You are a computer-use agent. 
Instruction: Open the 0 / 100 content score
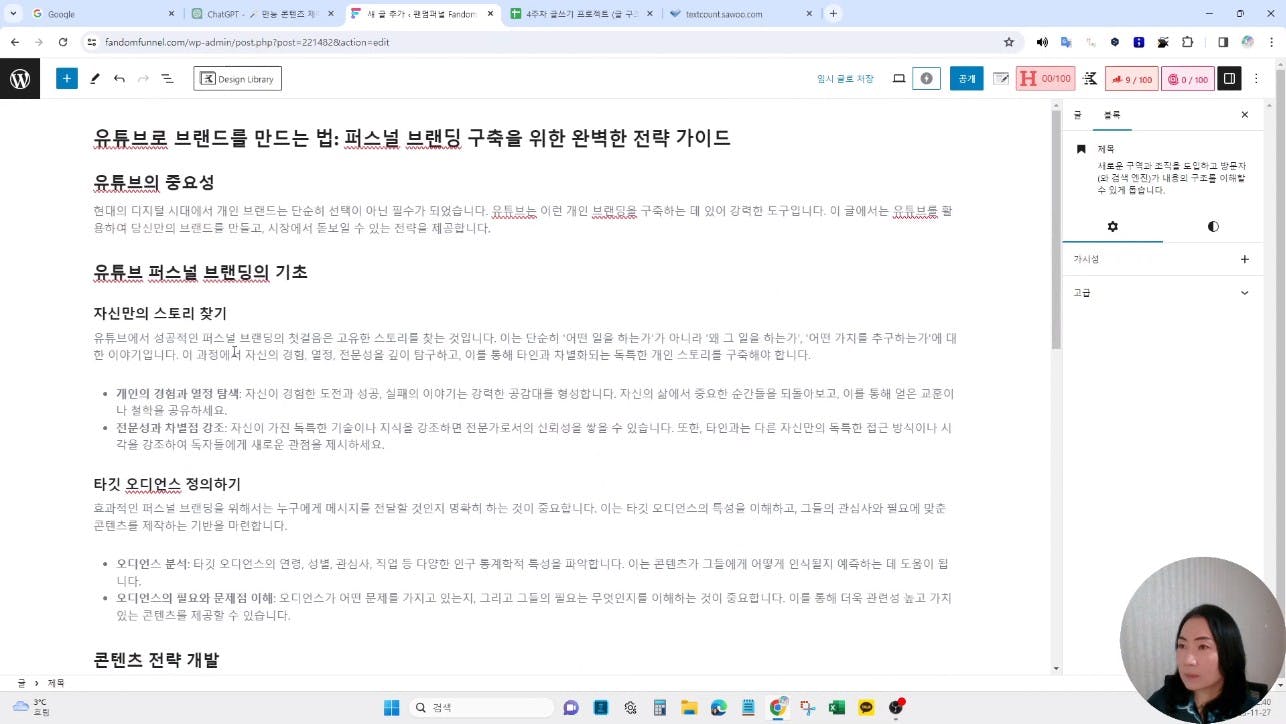pyautogui.click(x=1187, y=79)
